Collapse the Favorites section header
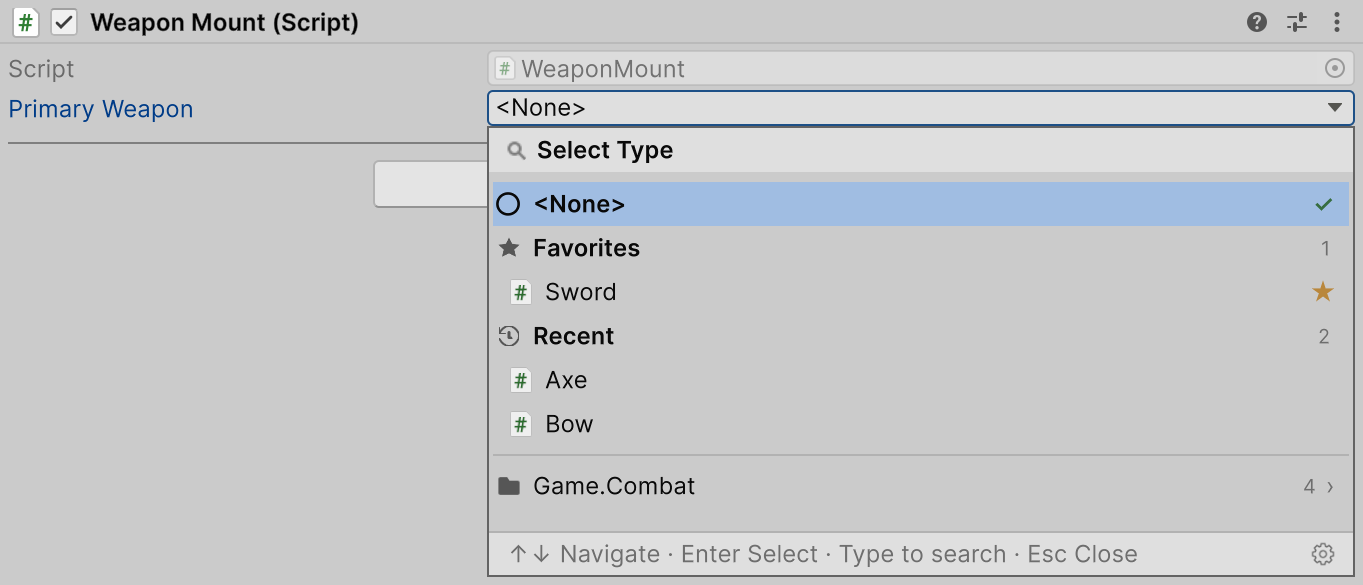 (918, 248)
